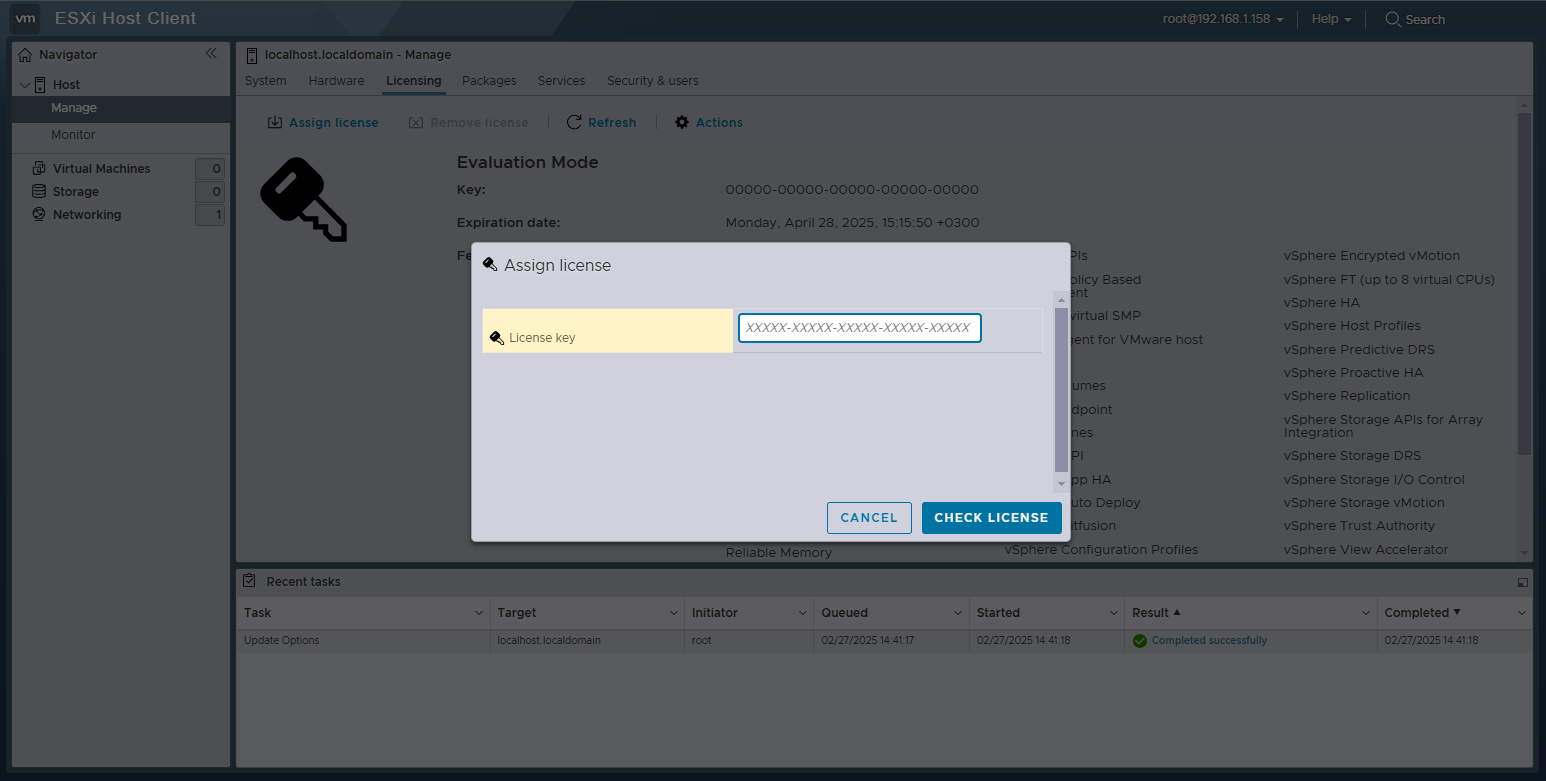Screen dimensions: 1546x781
Task: Click the License key input field
Action: pos(860,328)
